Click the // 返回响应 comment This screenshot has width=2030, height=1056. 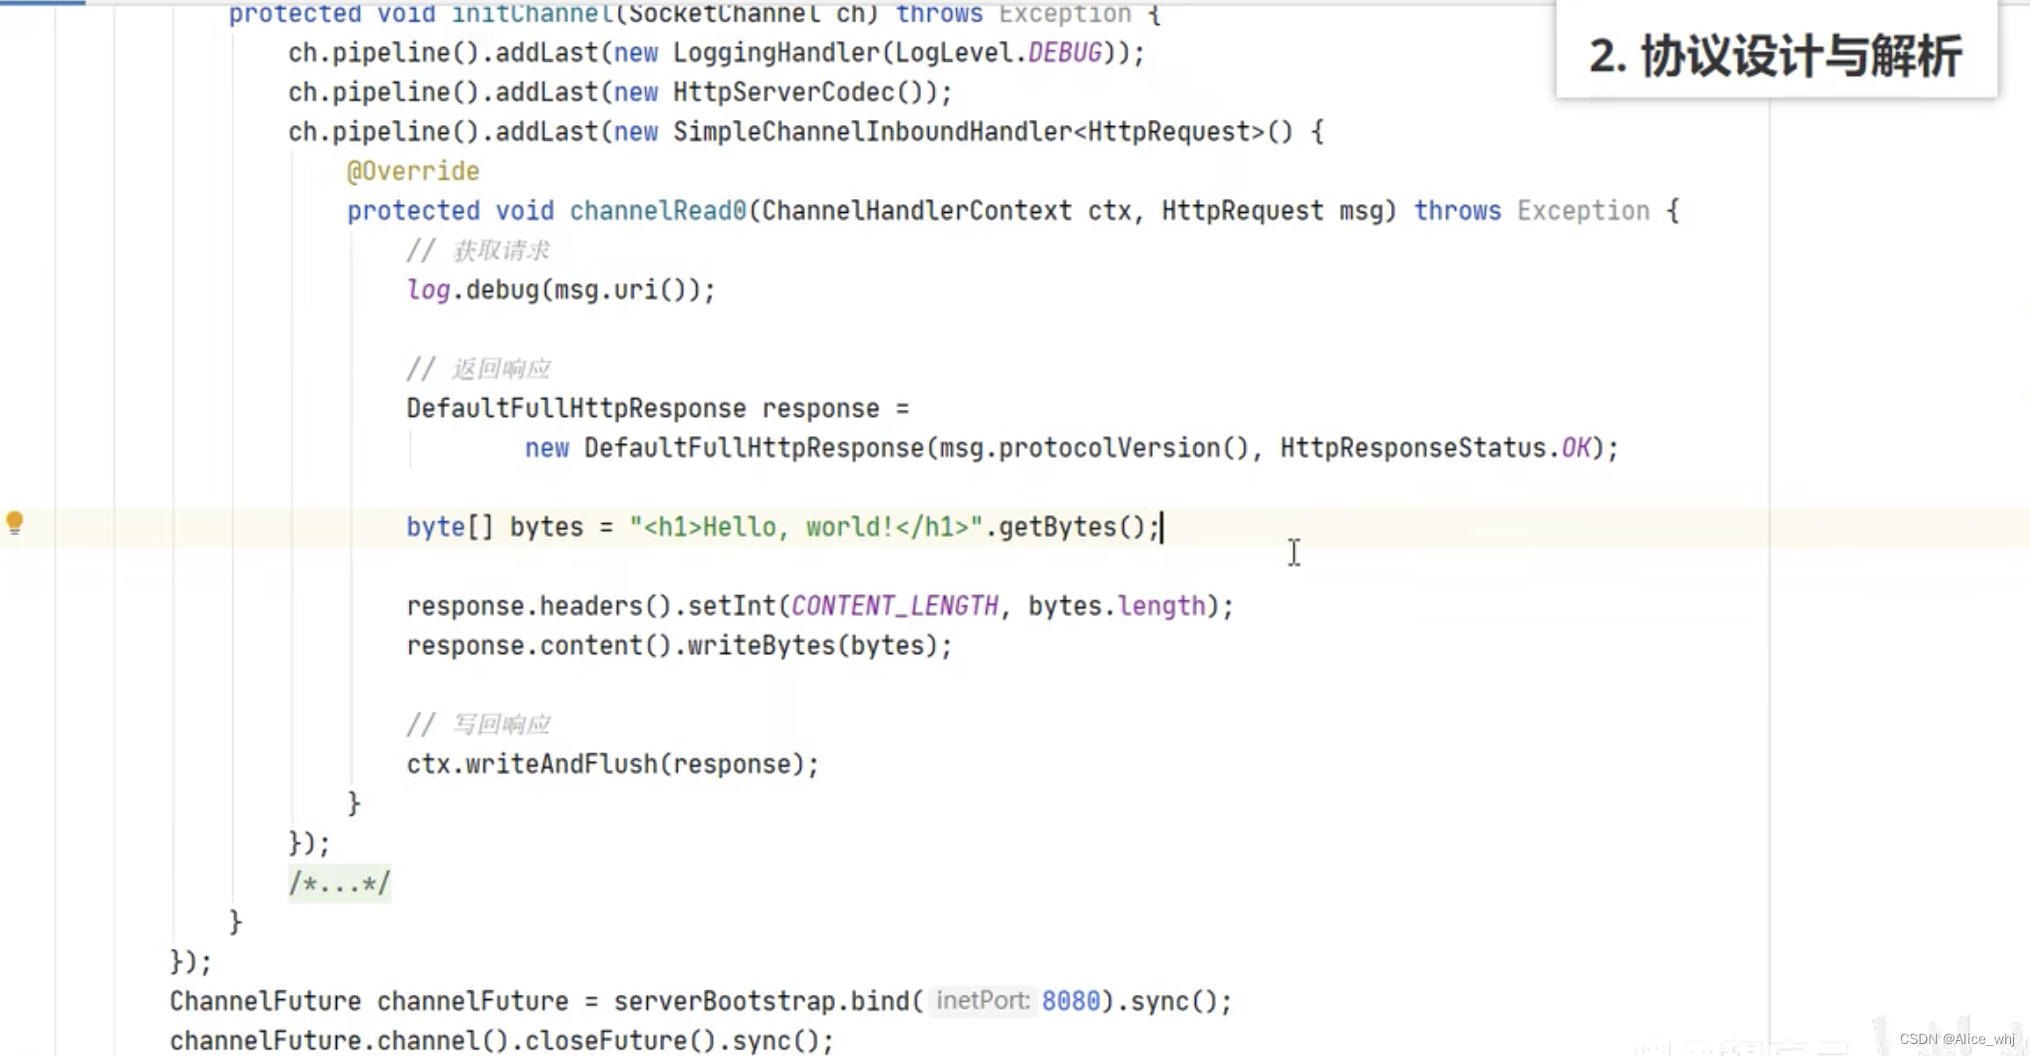click(x=478, y=369)
